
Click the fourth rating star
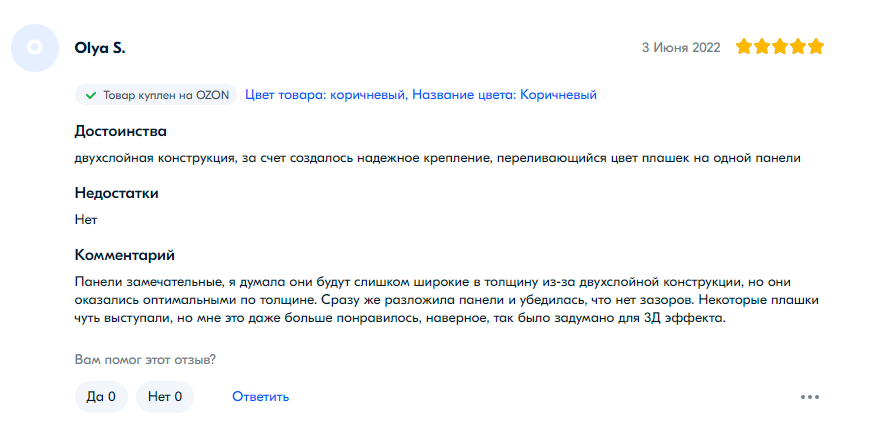point(798,47)
